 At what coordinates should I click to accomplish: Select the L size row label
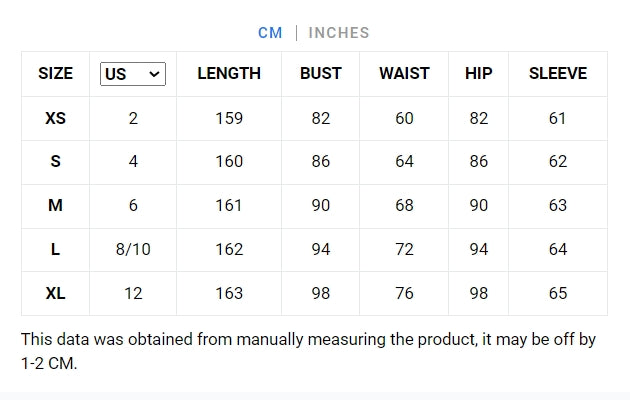pyautogui.click(x=56, y=250)
